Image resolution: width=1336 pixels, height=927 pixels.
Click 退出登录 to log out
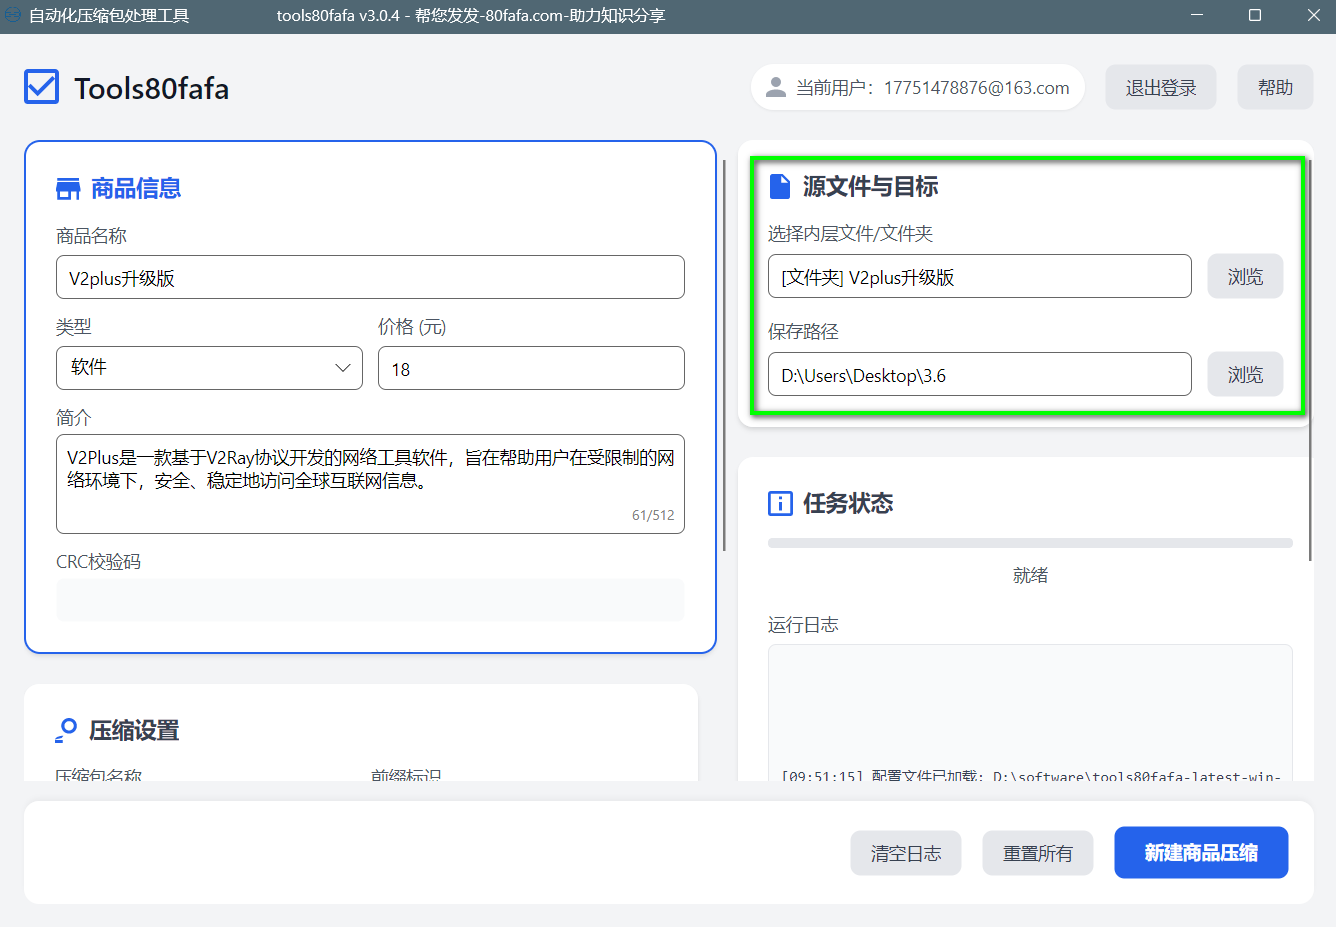(1160, 88)
